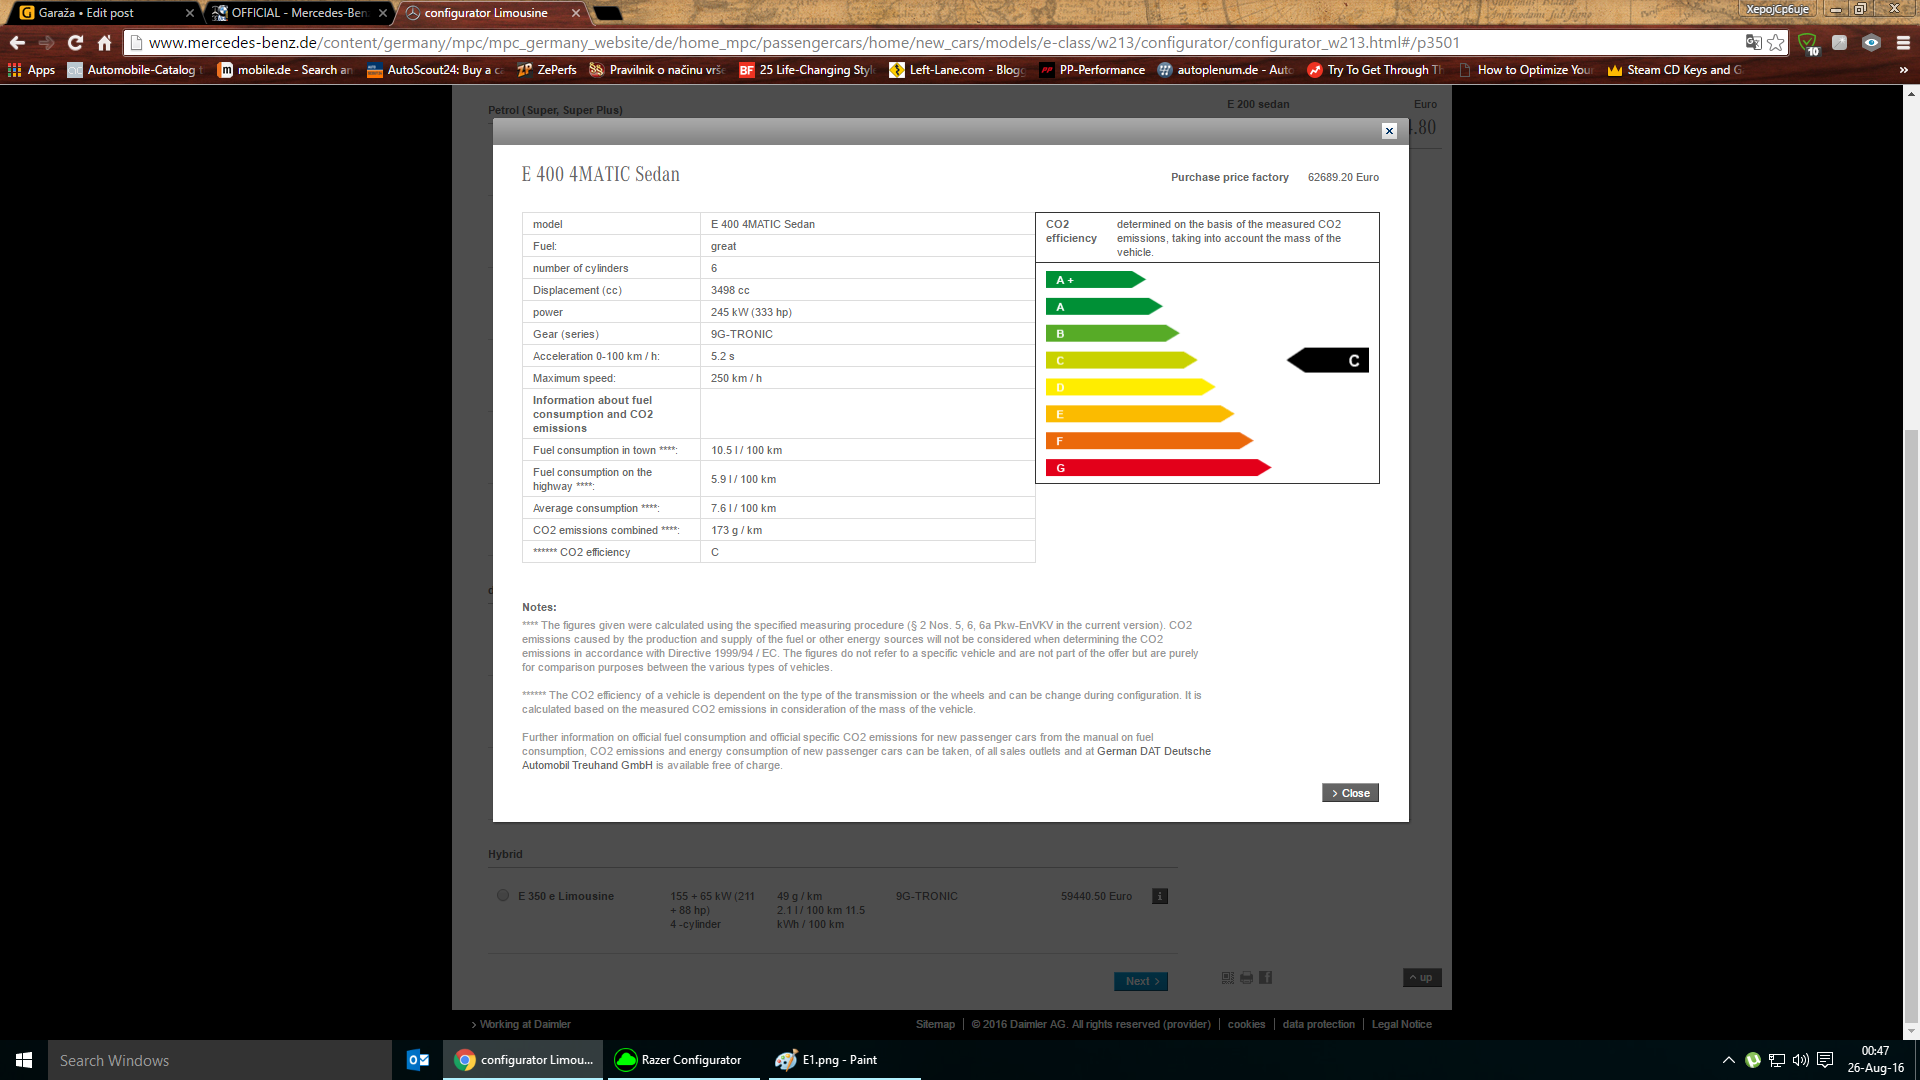This screenshot has height=1080, width=1920.
Task: Open the Windows Start menu
Action: [24, 1060]
